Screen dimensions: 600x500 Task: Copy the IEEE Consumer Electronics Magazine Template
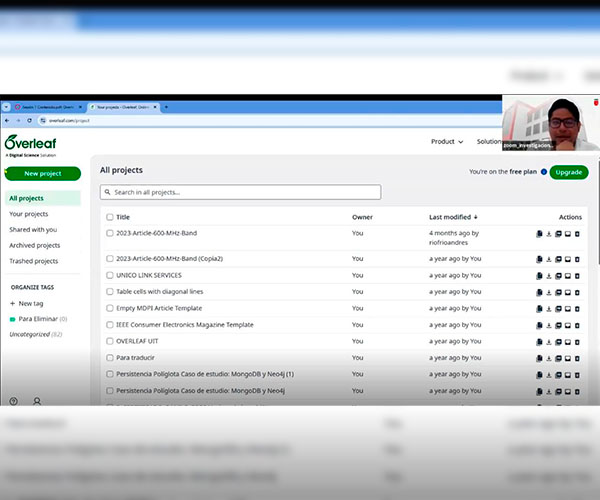point(539,325)
